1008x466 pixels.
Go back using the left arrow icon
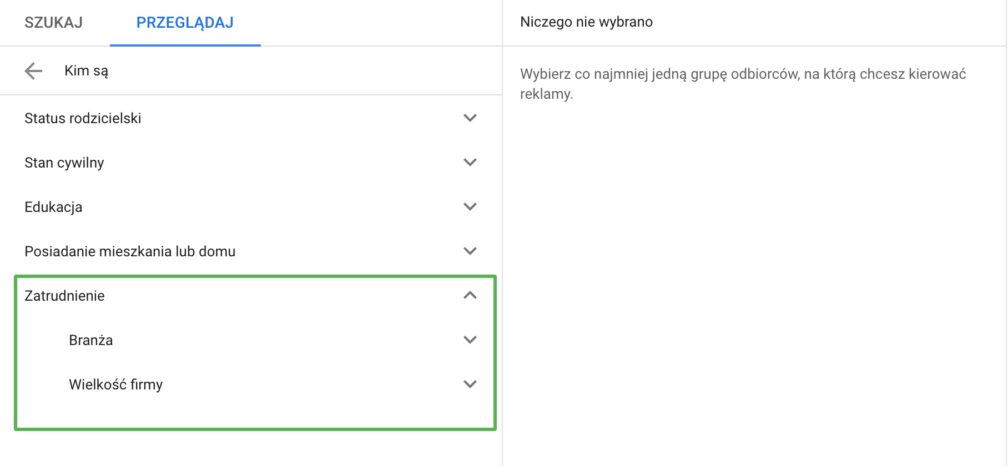point(33,71)
